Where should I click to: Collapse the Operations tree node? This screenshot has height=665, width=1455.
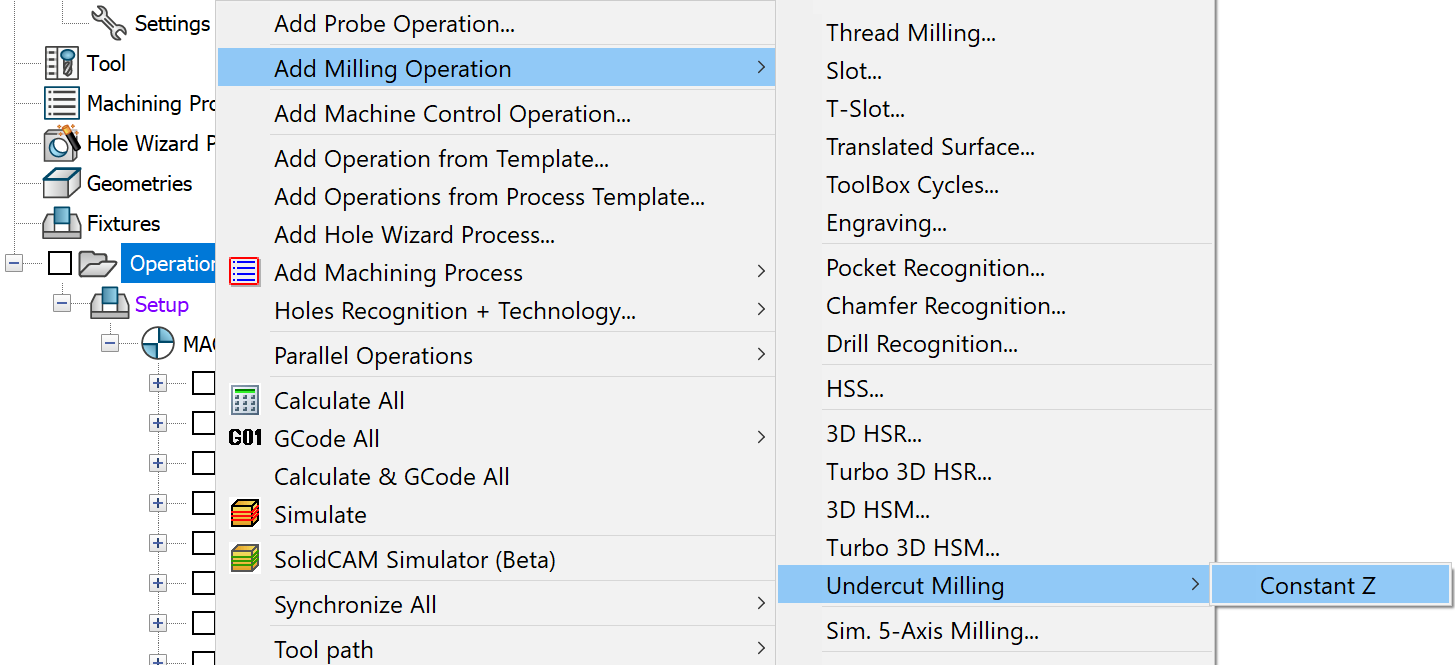[14, 263]
